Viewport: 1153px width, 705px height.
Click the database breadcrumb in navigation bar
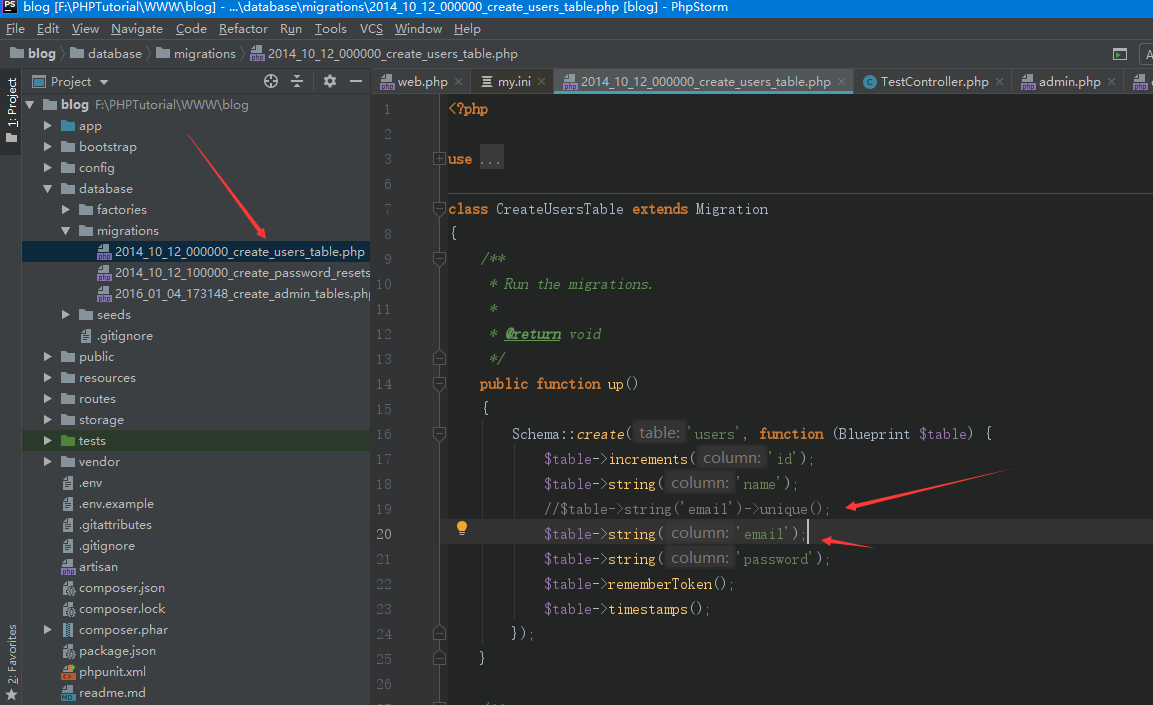[114, 54]
